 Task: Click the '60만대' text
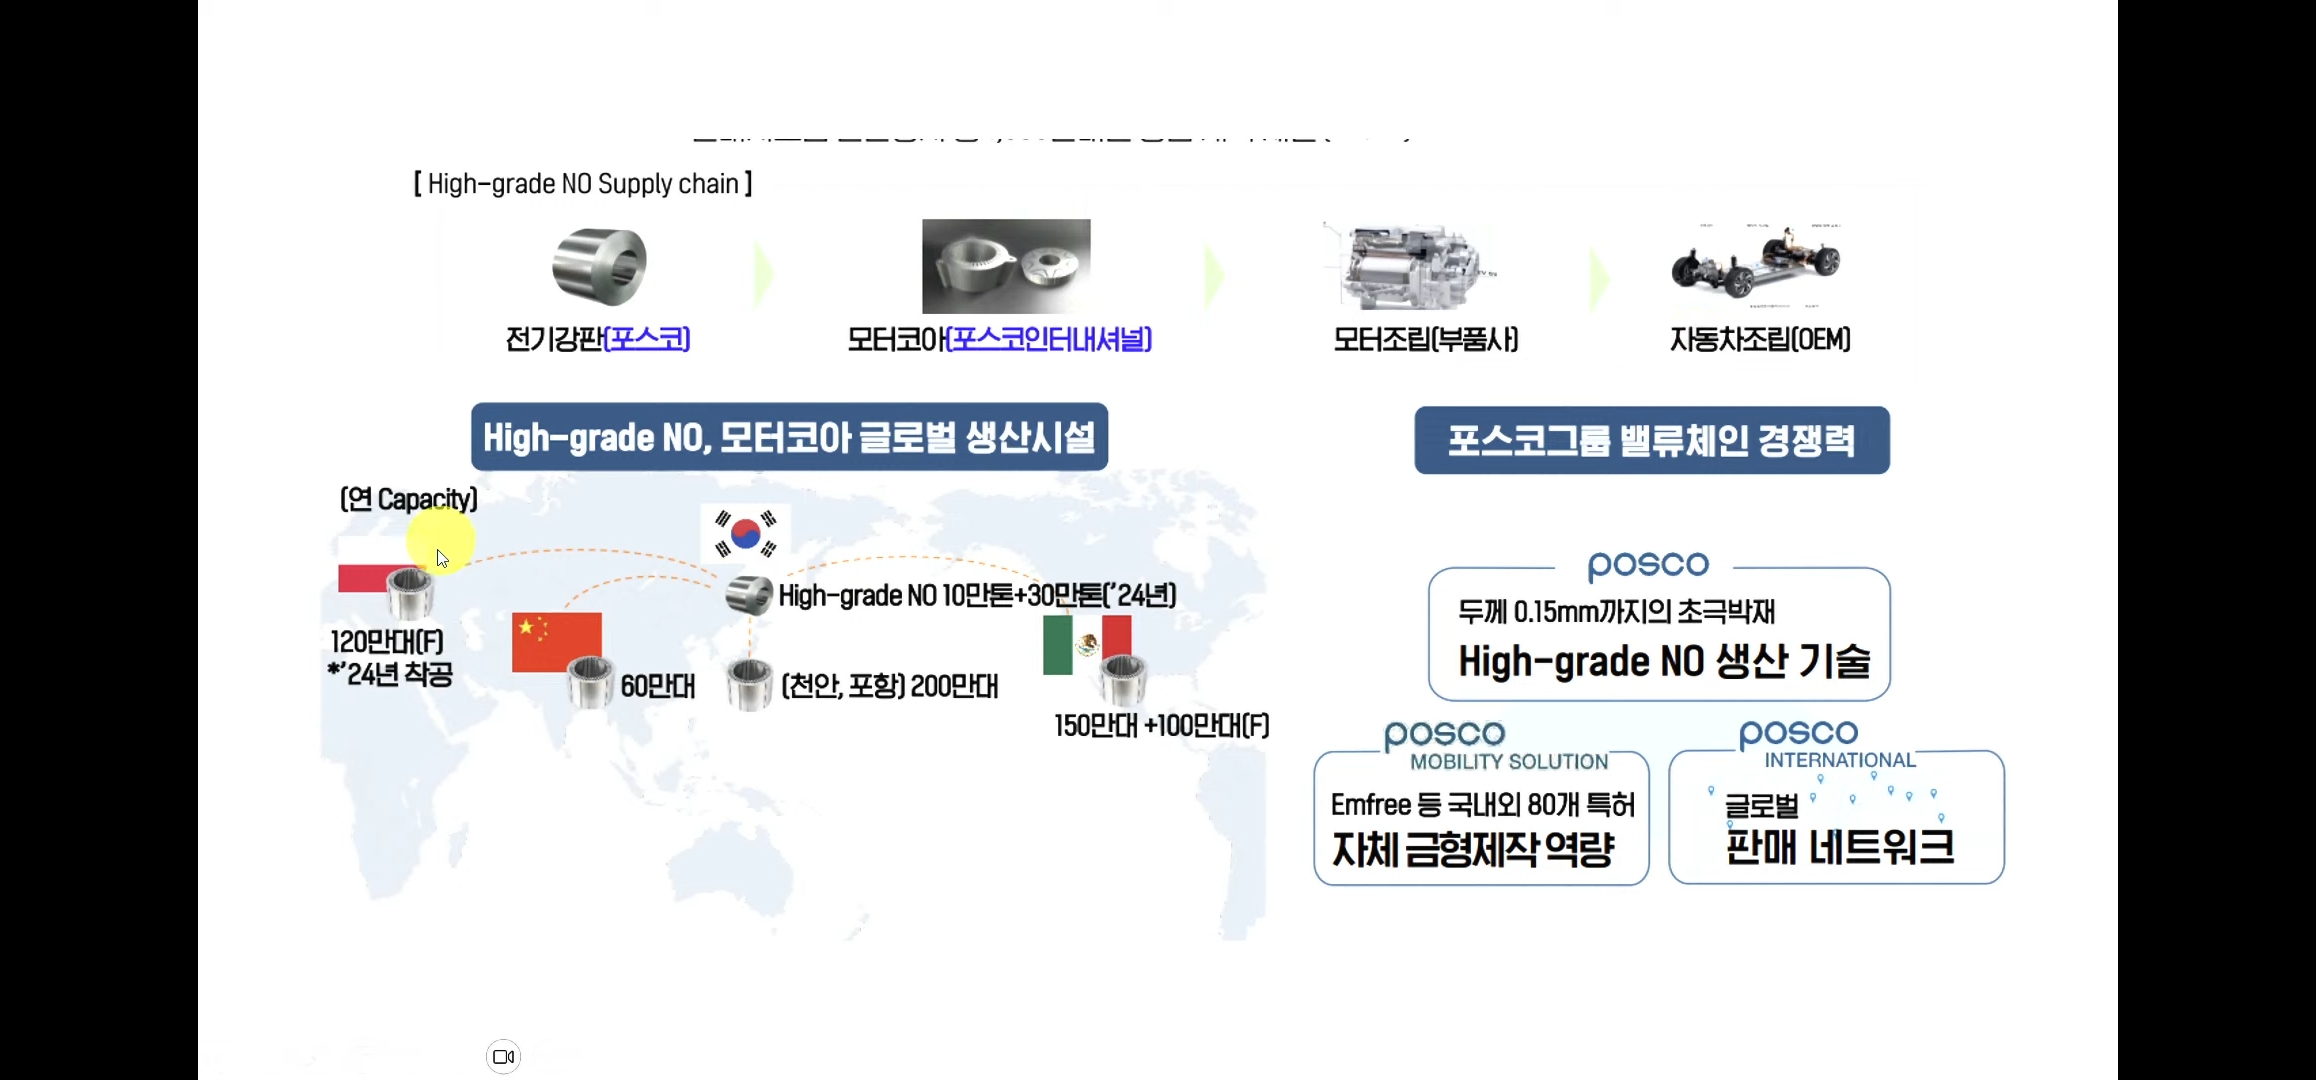[658, 686]
